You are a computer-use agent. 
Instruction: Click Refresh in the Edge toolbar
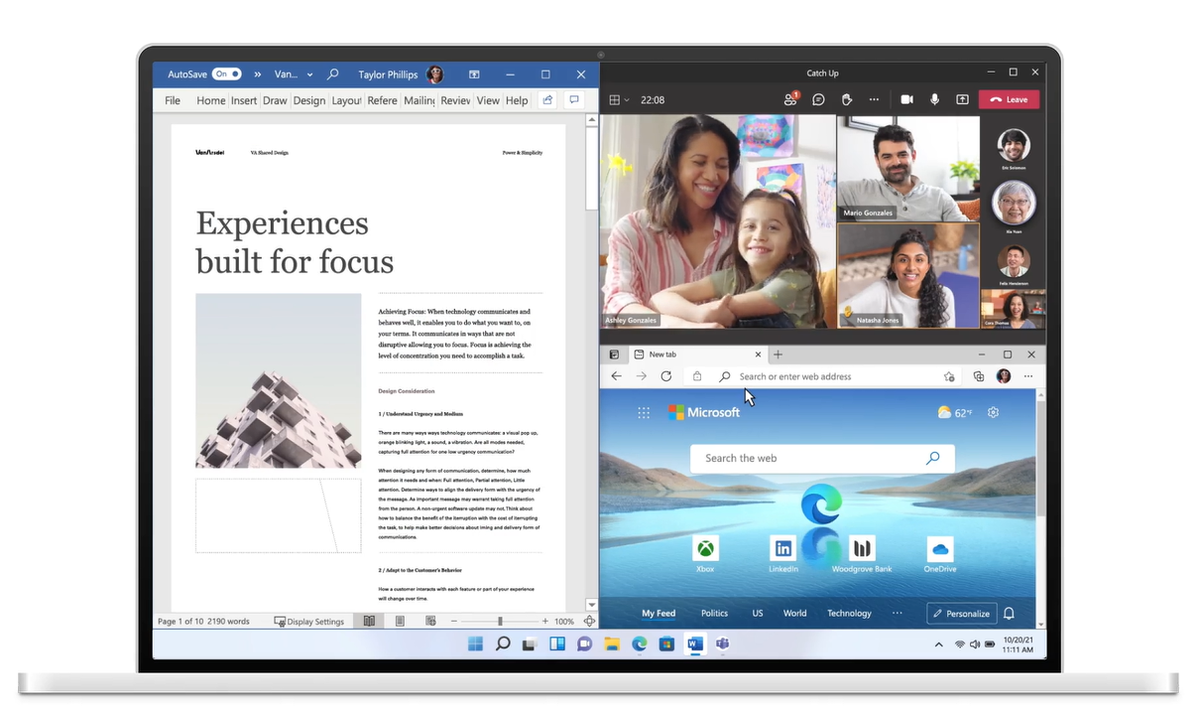[666, 376]
